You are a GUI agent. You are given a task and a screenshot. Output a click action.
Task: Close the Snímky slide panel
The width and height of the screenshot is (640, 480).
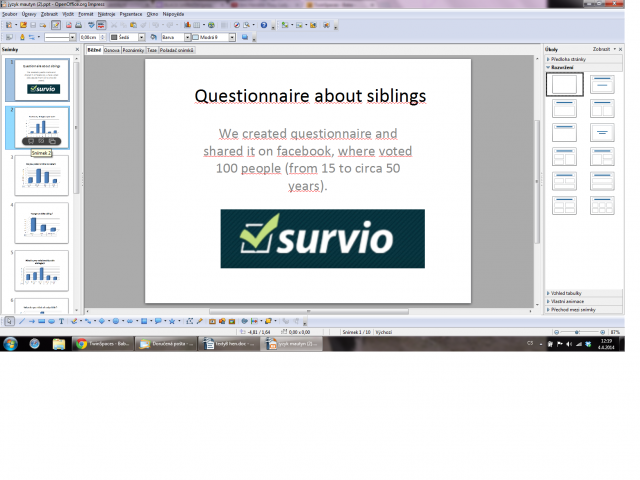(x=77, y=49)
